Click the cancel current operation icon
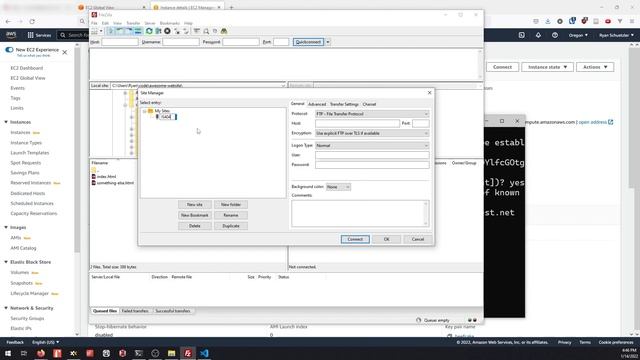The height and width of the screenshot is (360, 640). click(x=167, y=31)
